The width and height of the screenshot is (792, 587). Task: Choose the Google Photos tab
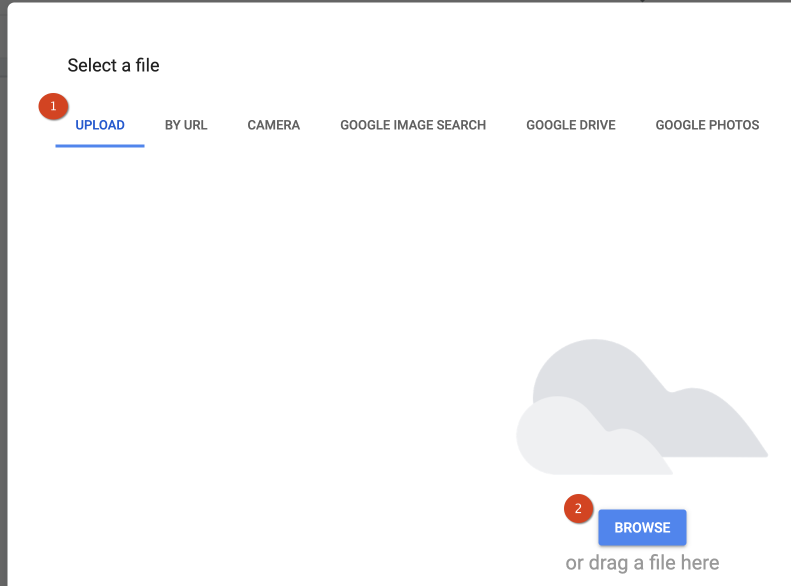[707, 125]
